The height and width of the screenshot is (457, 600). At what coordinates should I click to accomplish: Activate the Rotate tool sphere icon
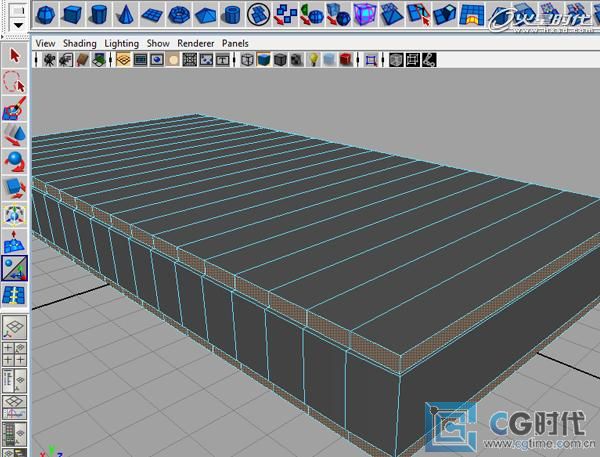(x=15, y=162)
